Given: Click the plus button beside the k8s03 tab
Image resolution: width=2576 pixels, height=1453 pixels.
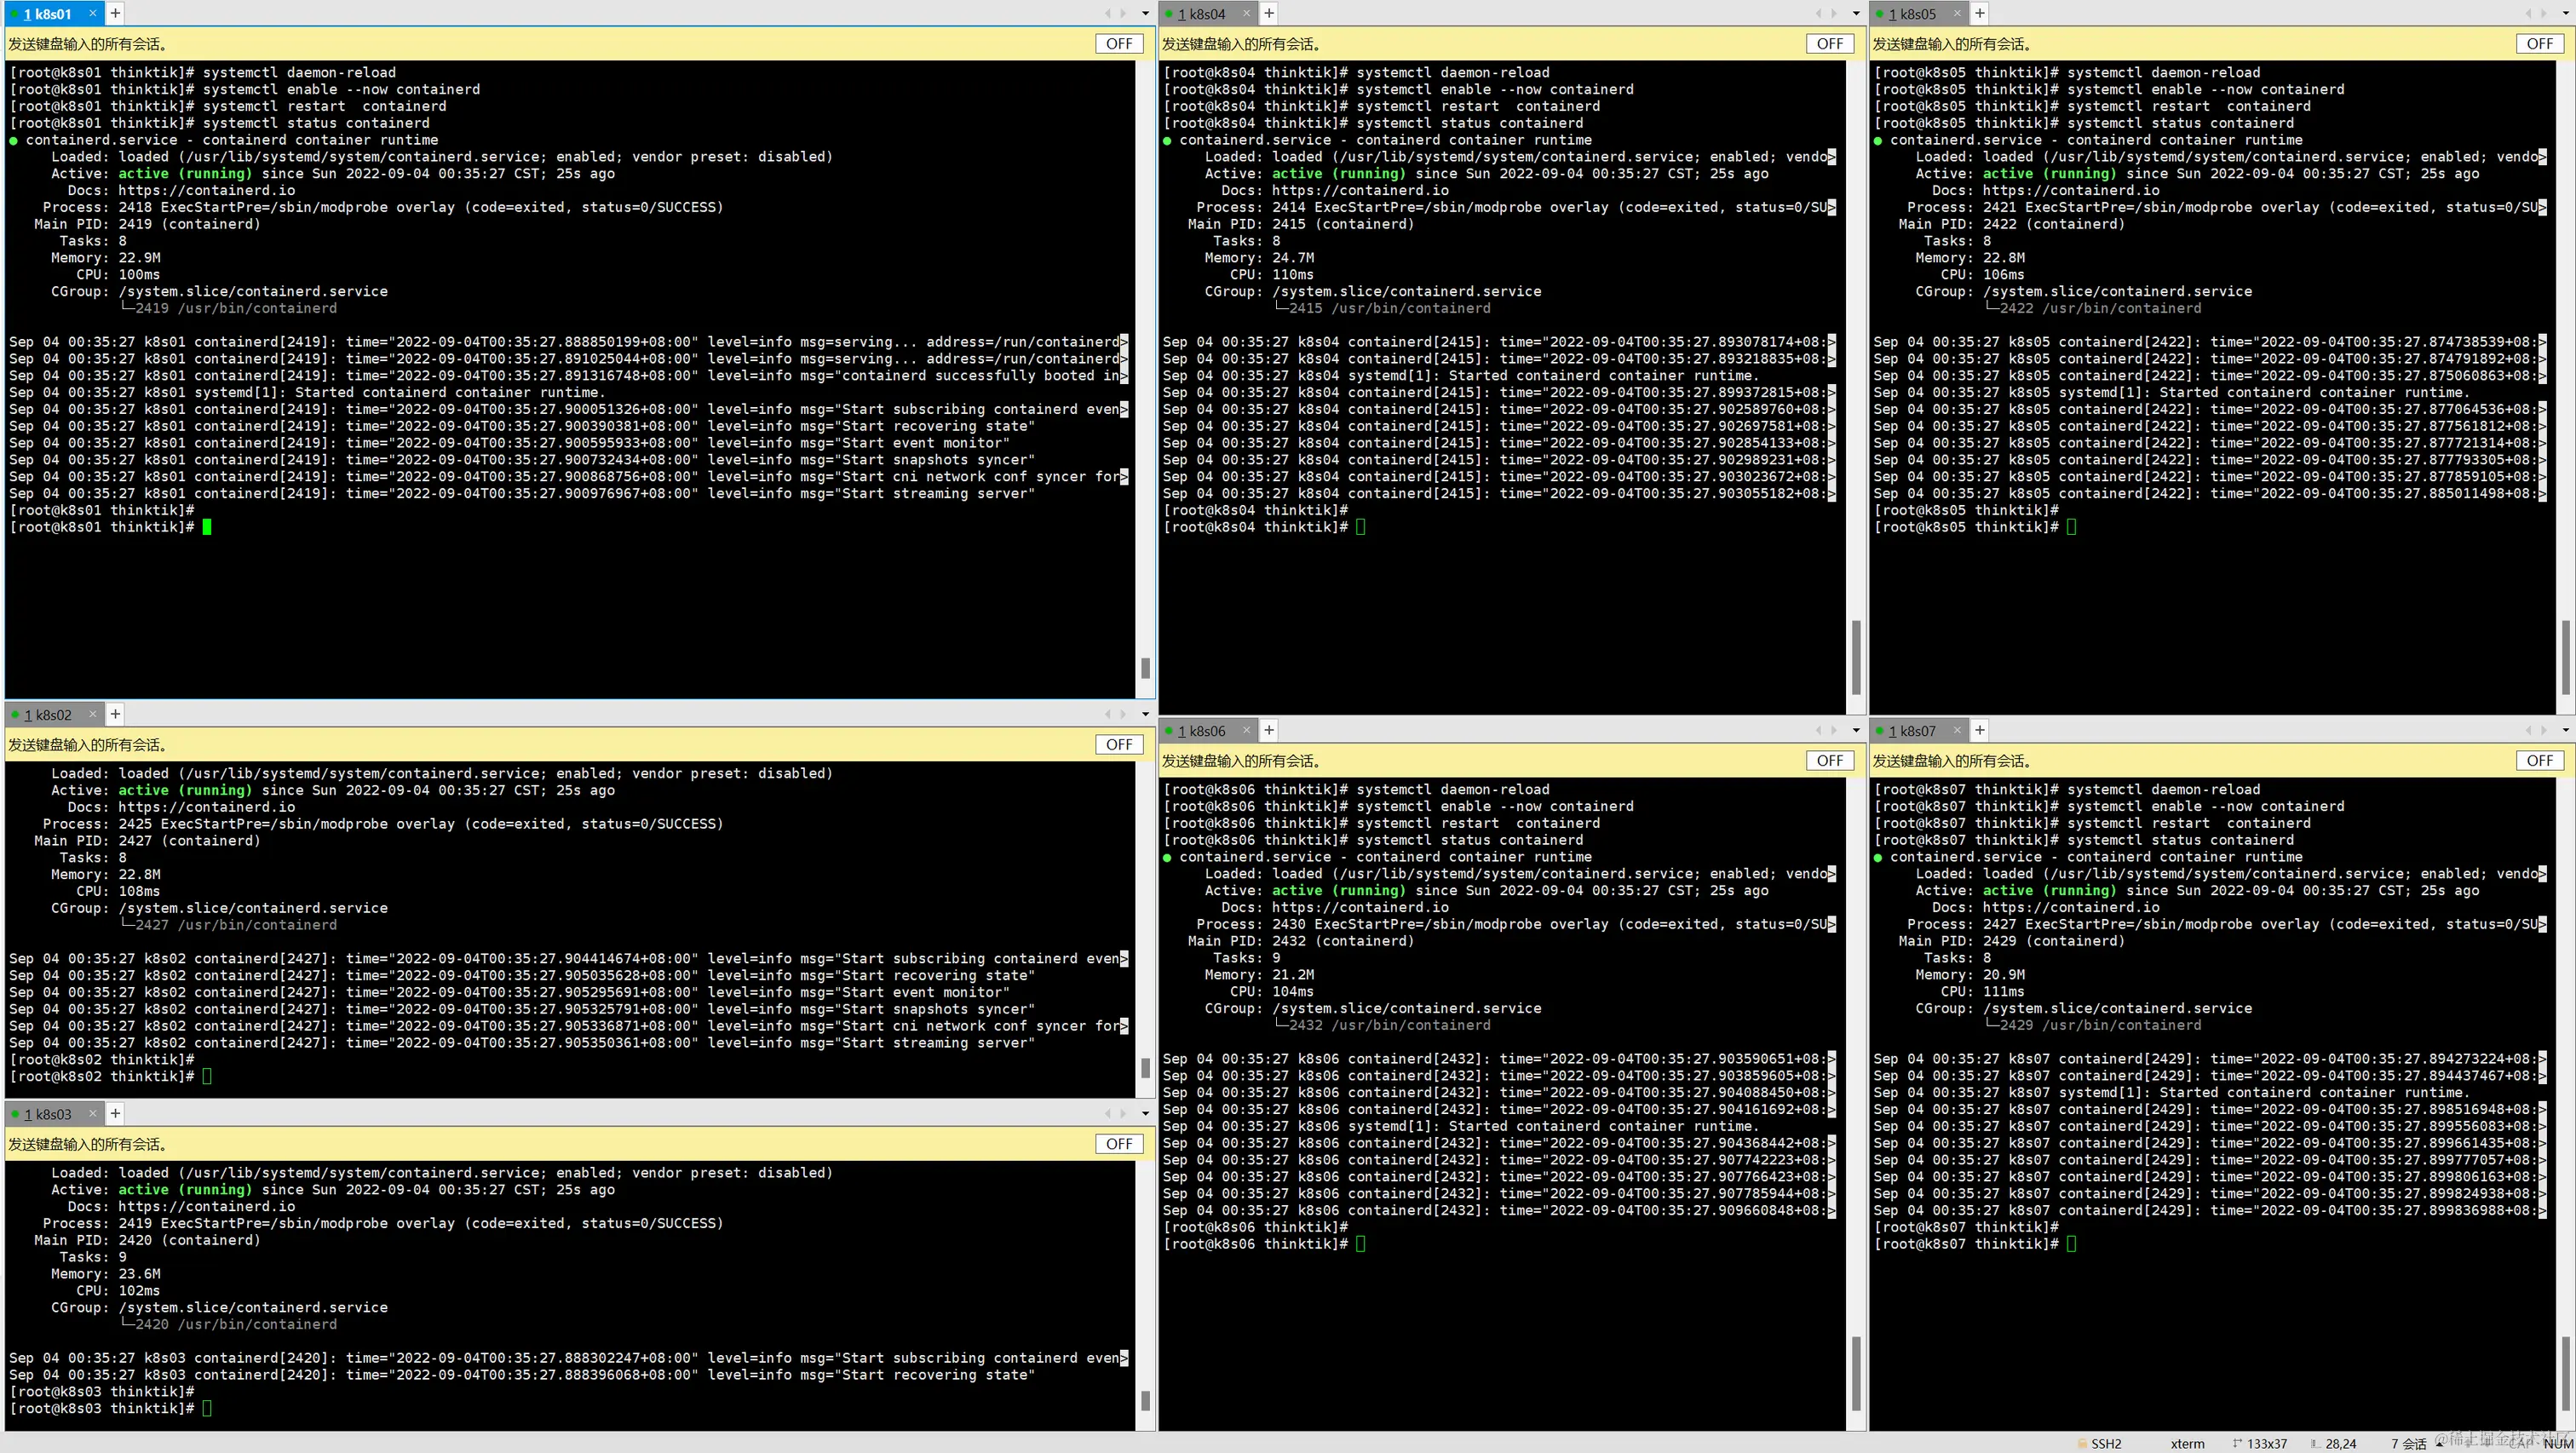Looking at the screenshot, I should point(115,1113).
